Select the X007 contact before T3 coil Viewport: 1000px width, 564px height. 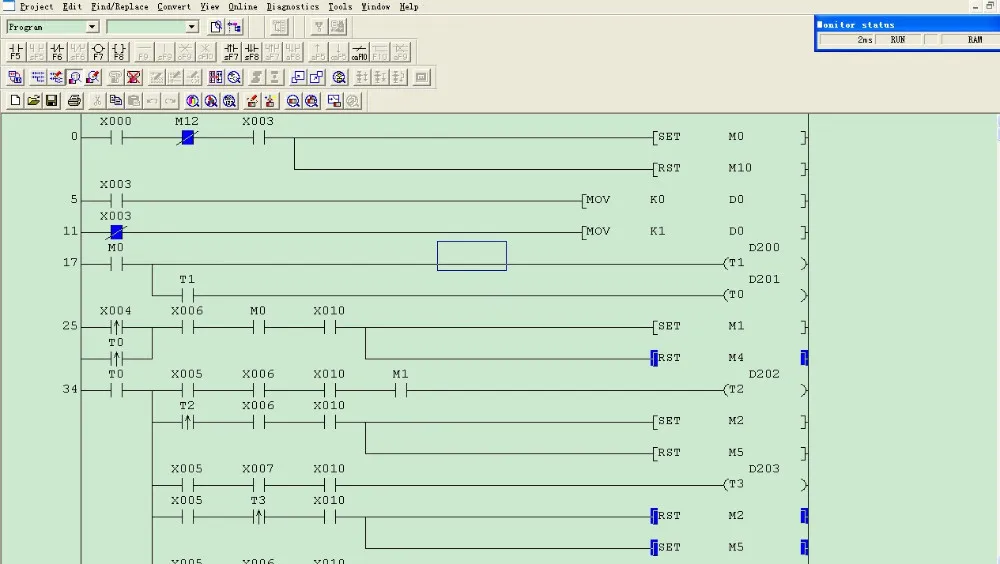(258, 485)
